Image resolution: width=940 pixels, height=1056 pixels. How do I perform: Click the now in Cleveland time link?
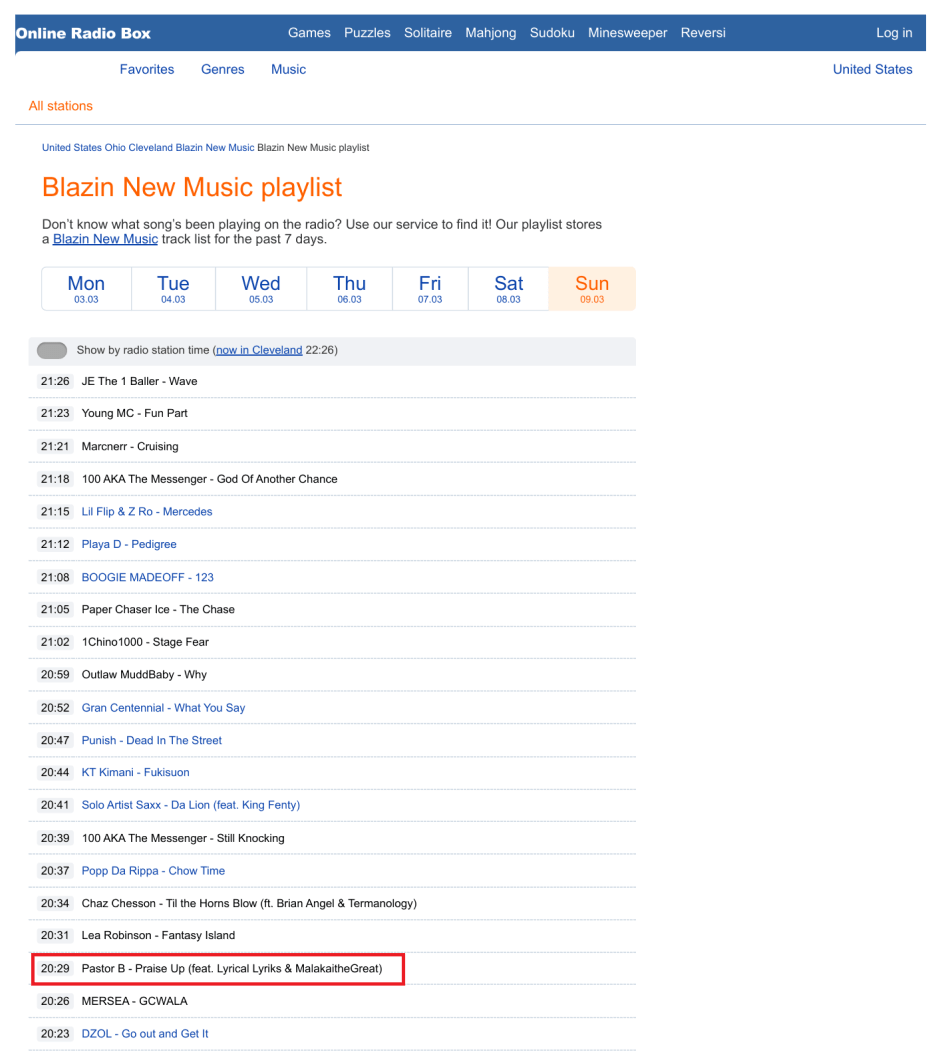[259, 351]
